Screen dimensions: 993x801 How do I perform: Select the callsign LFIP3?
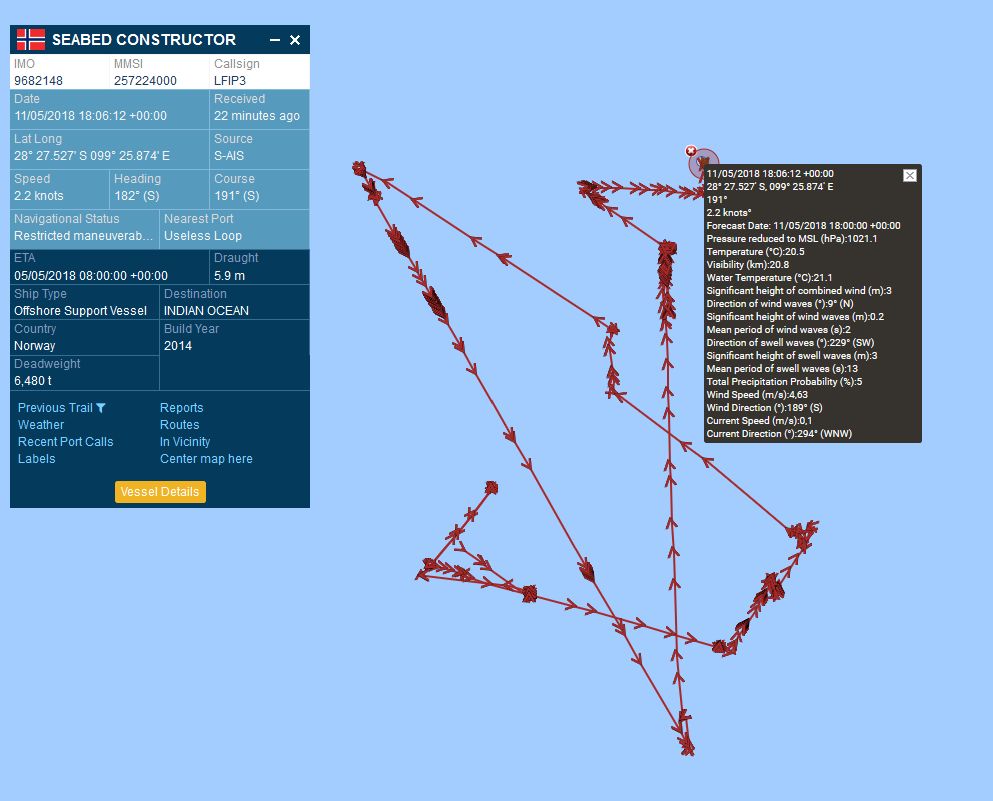point(230,81)
